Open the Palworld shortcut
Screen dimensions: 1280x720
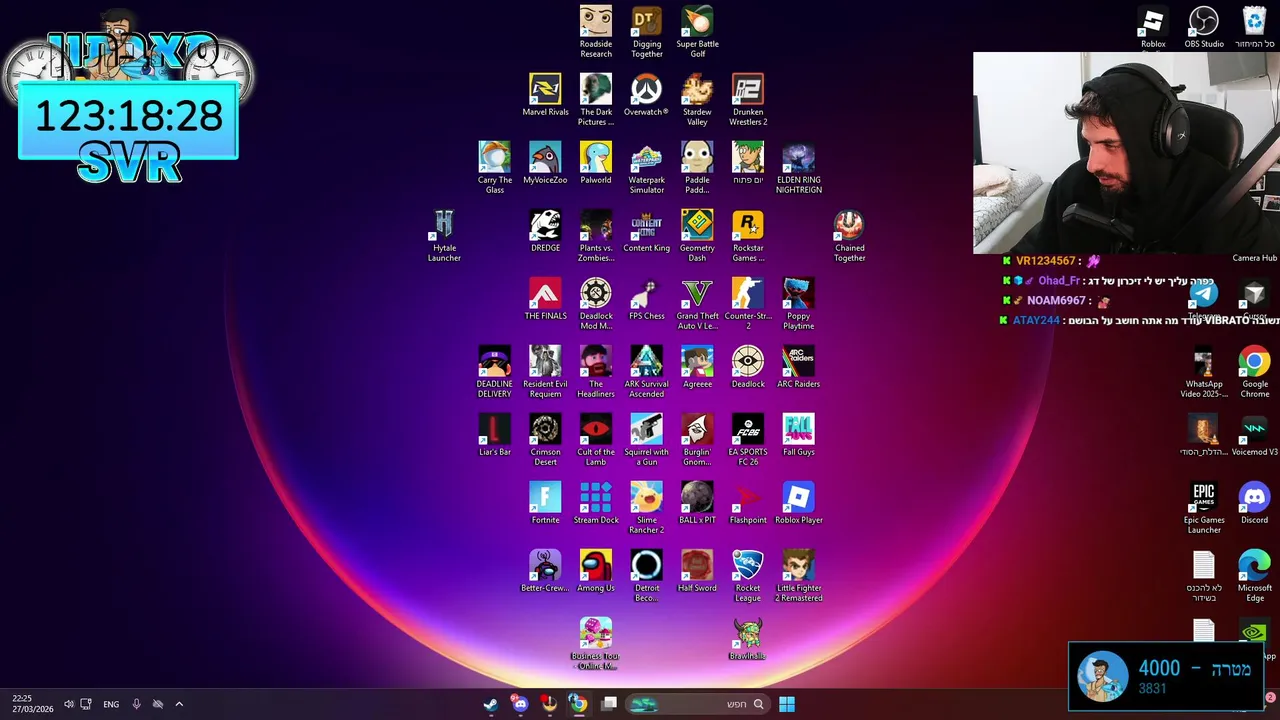pos(596,163)
